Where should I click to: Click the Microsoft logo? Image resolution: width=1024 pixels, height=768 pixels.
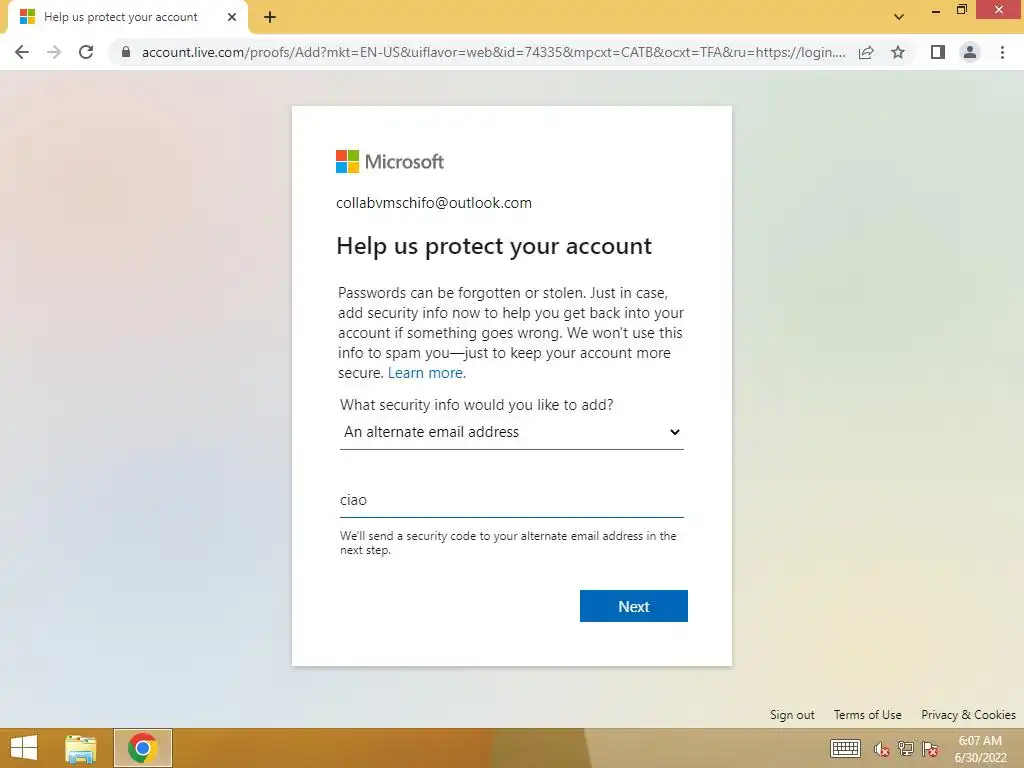point(389,161)
